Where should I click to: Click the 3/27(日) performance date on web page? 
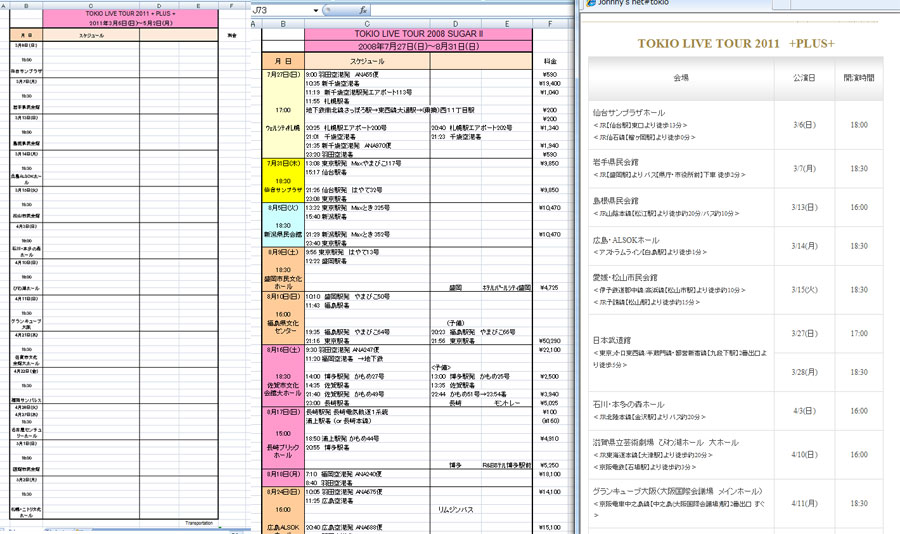[804, 333]
